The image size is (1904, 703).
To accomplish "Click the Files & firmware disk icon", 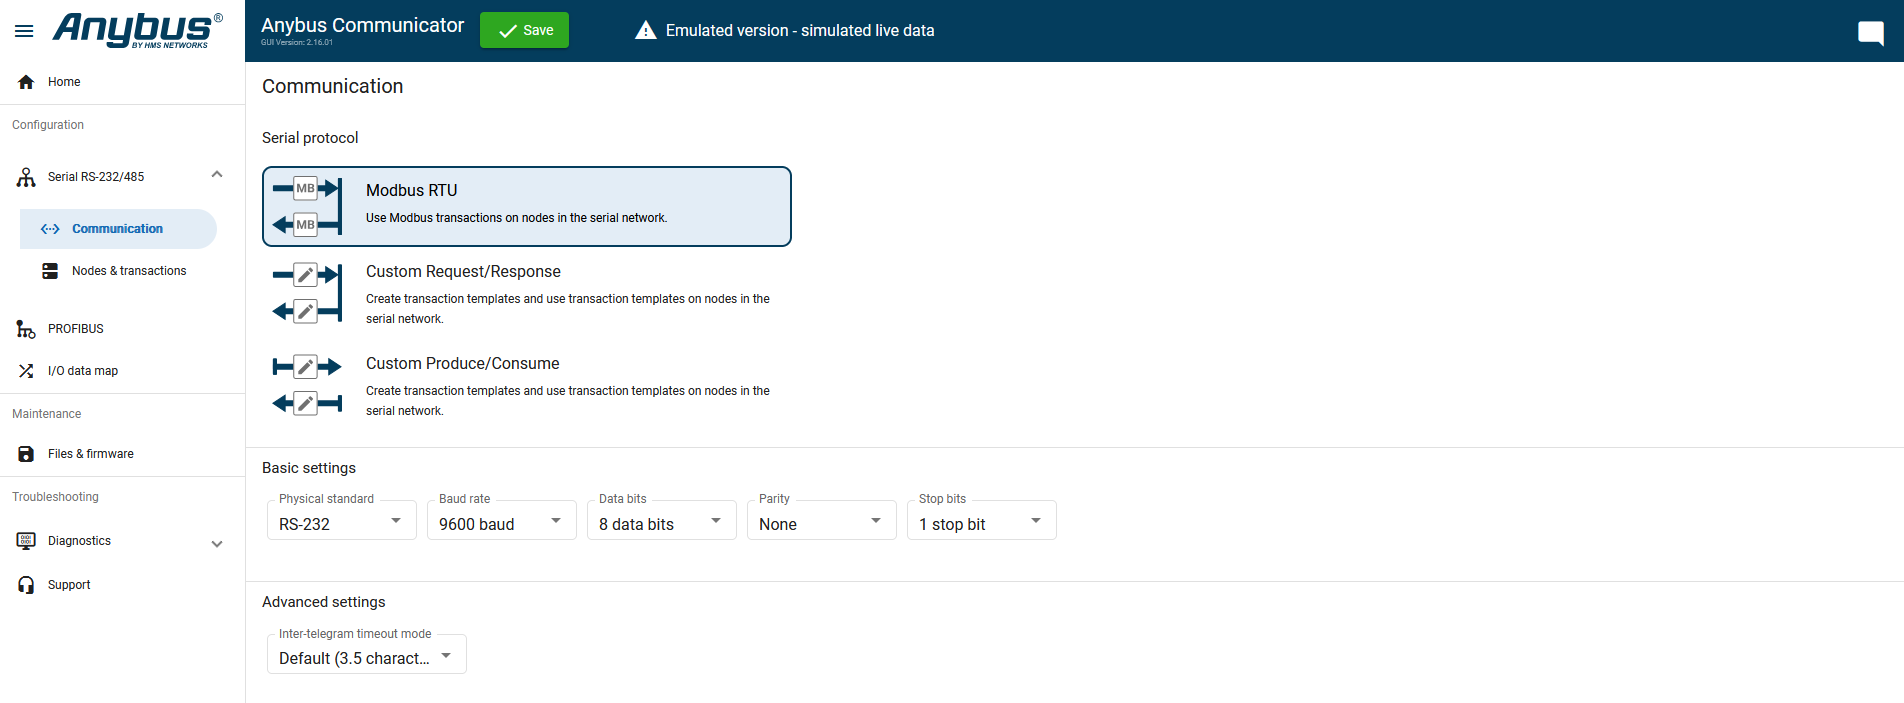I will (x=26, y=454).
